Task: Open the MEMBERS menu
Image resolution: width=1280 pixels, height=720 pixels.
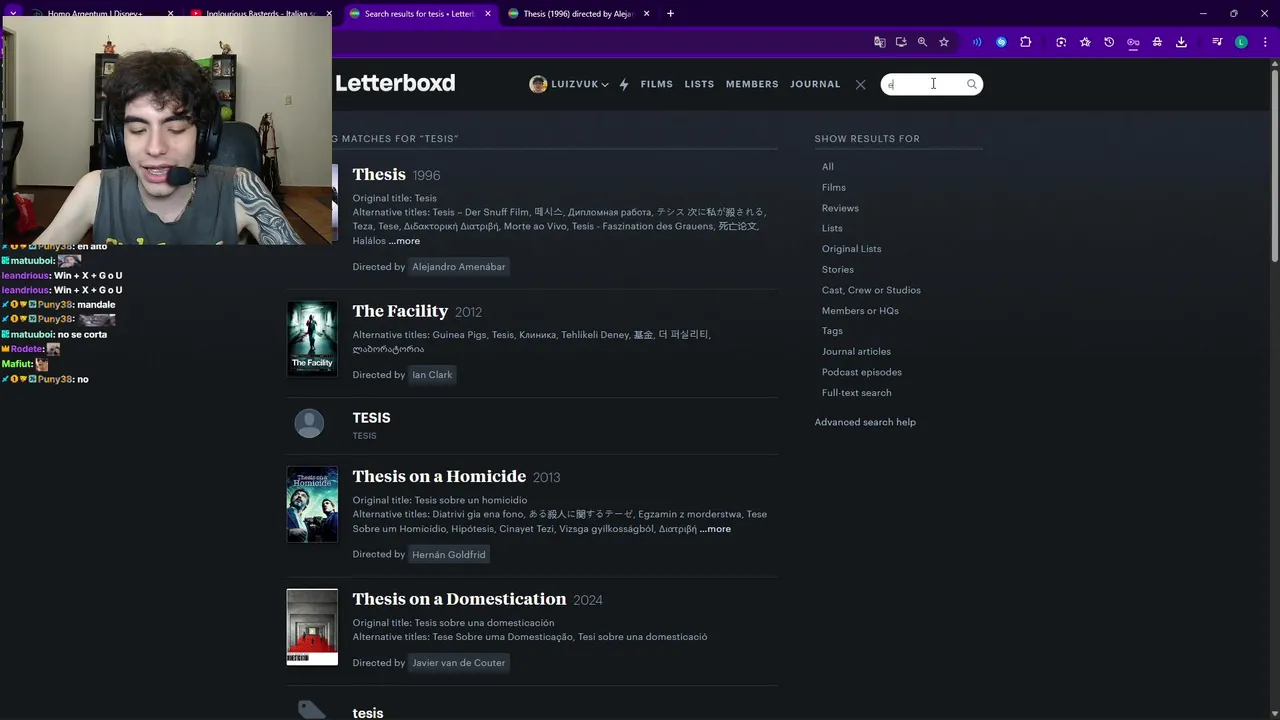Action: [x=752, y=84]
